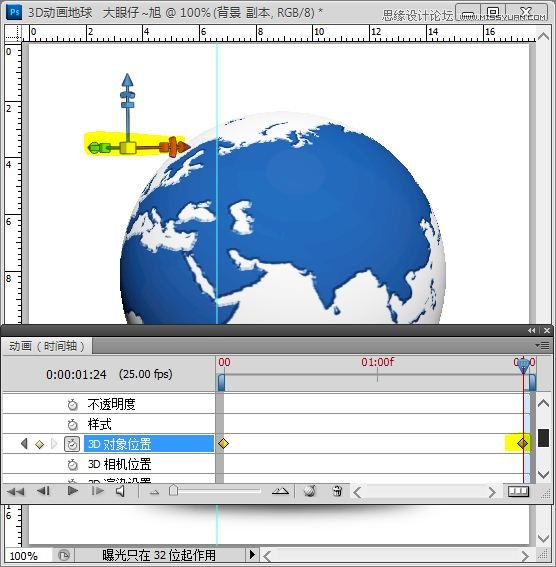Click the canvas vertical scrollbar up arrow

(543, 36)
